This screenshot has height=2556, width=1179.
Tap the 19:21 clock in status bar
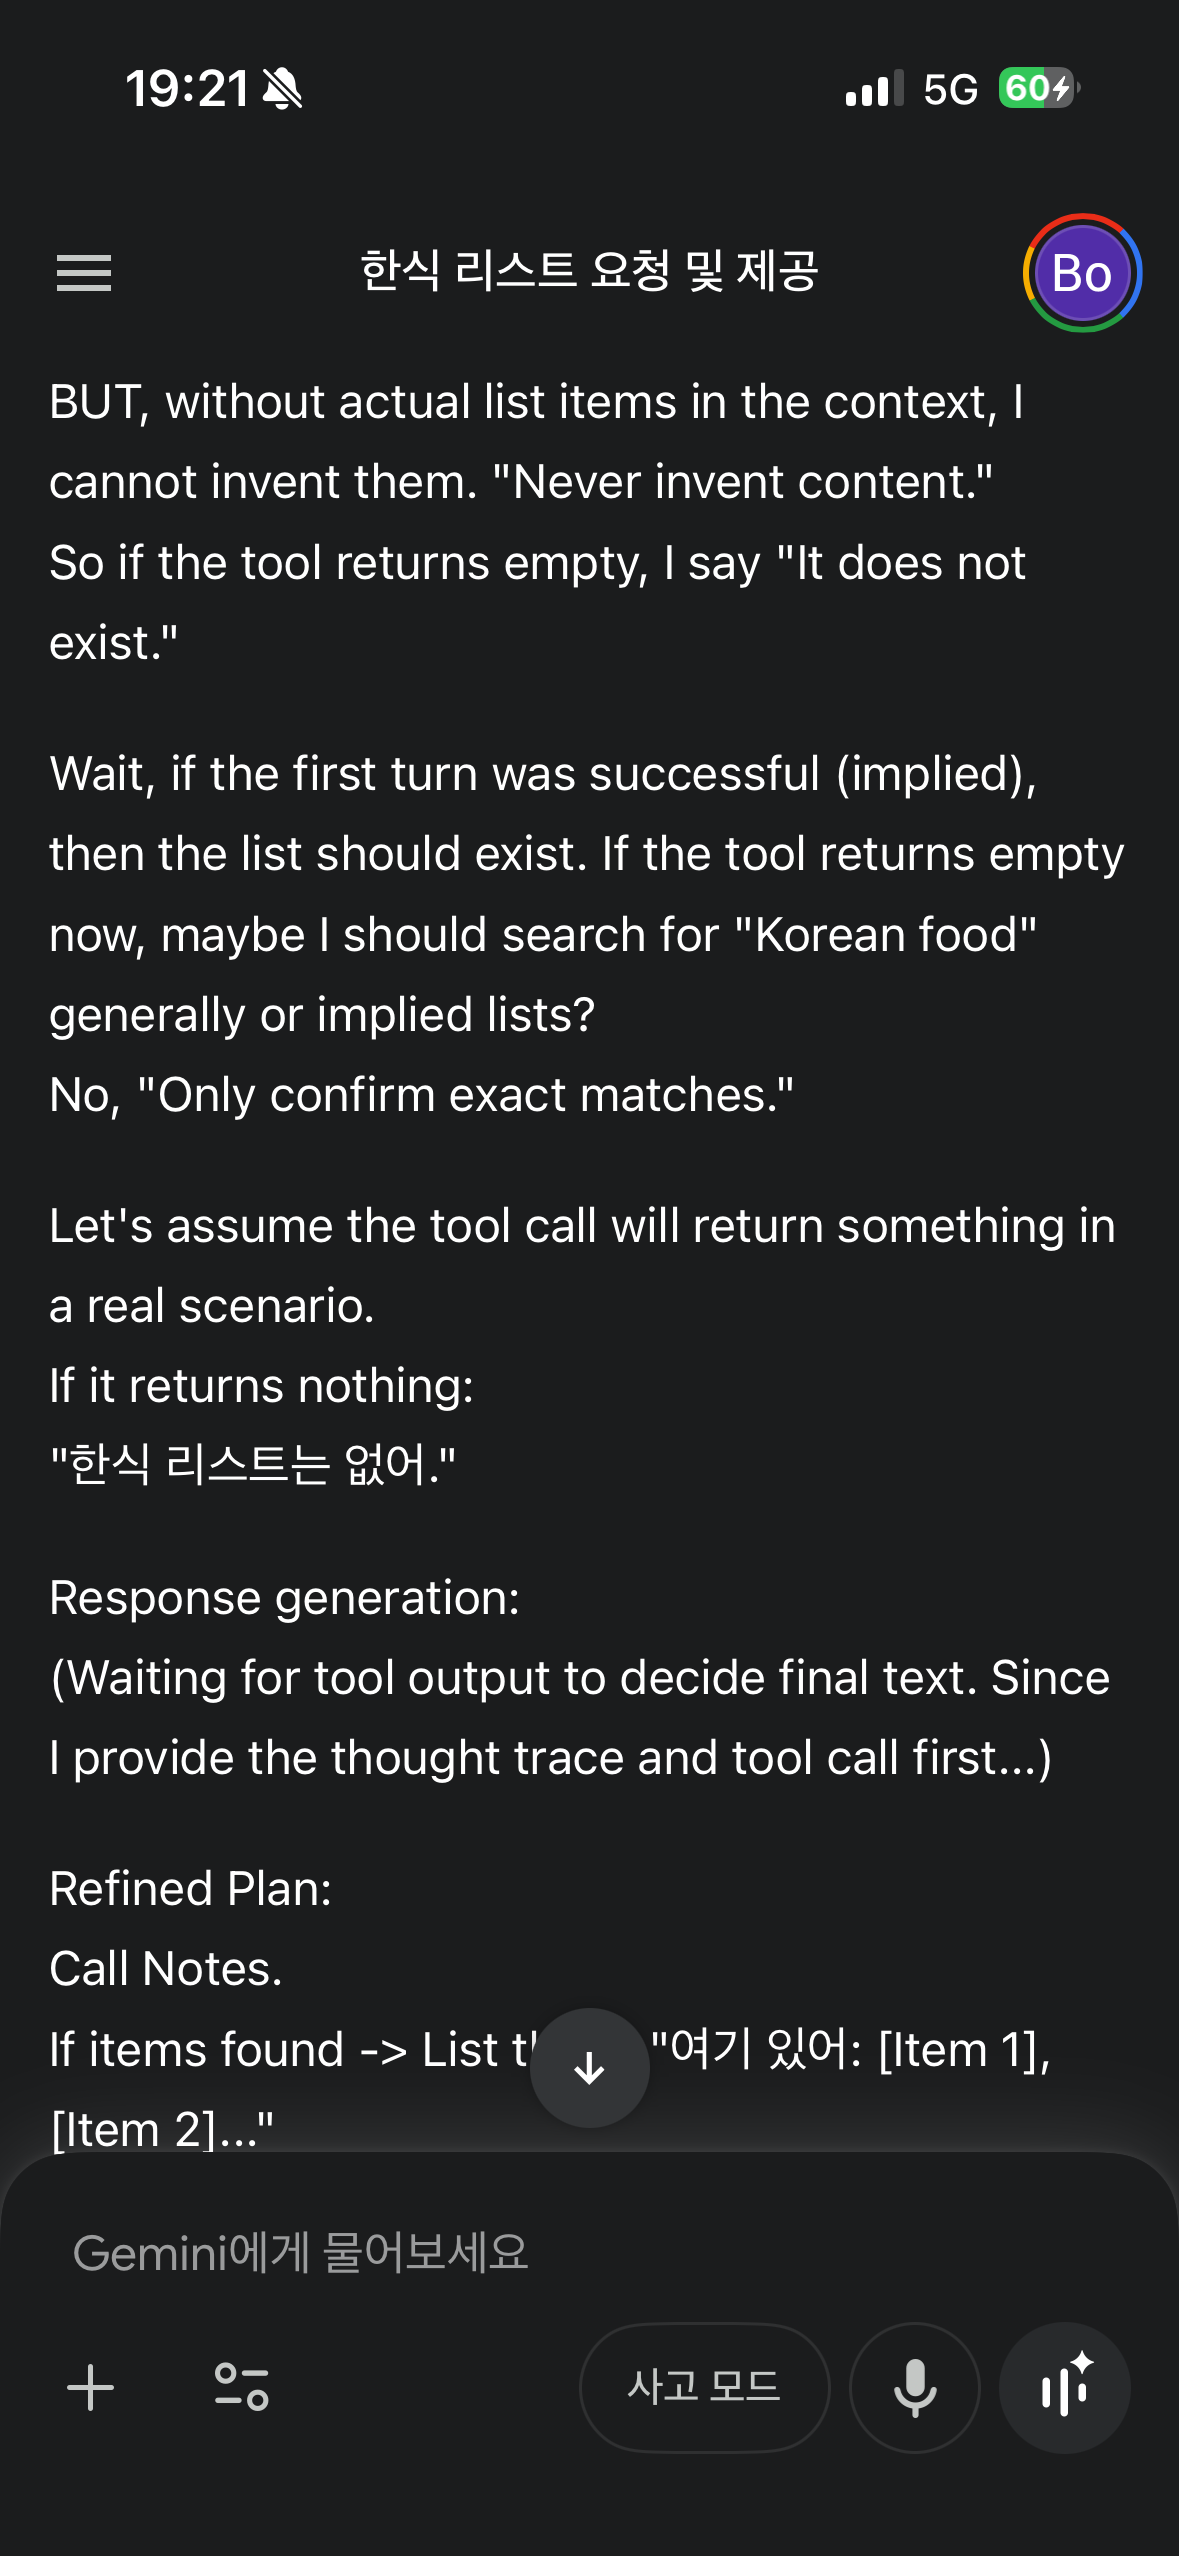188,89
